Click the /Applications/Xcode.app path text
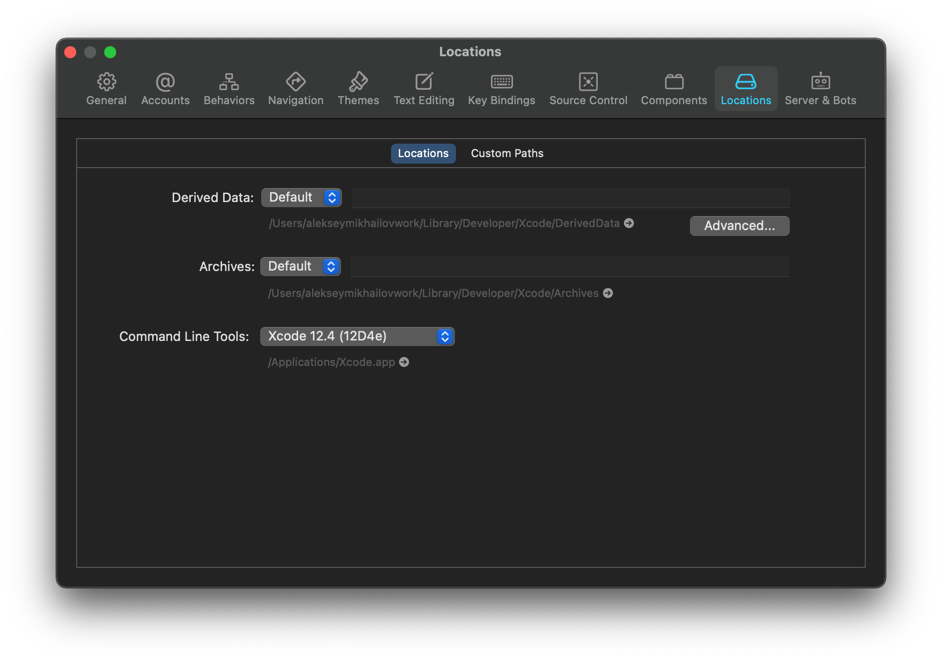The width and height of the screenshot is (942, 662). [x=332, y=362]
